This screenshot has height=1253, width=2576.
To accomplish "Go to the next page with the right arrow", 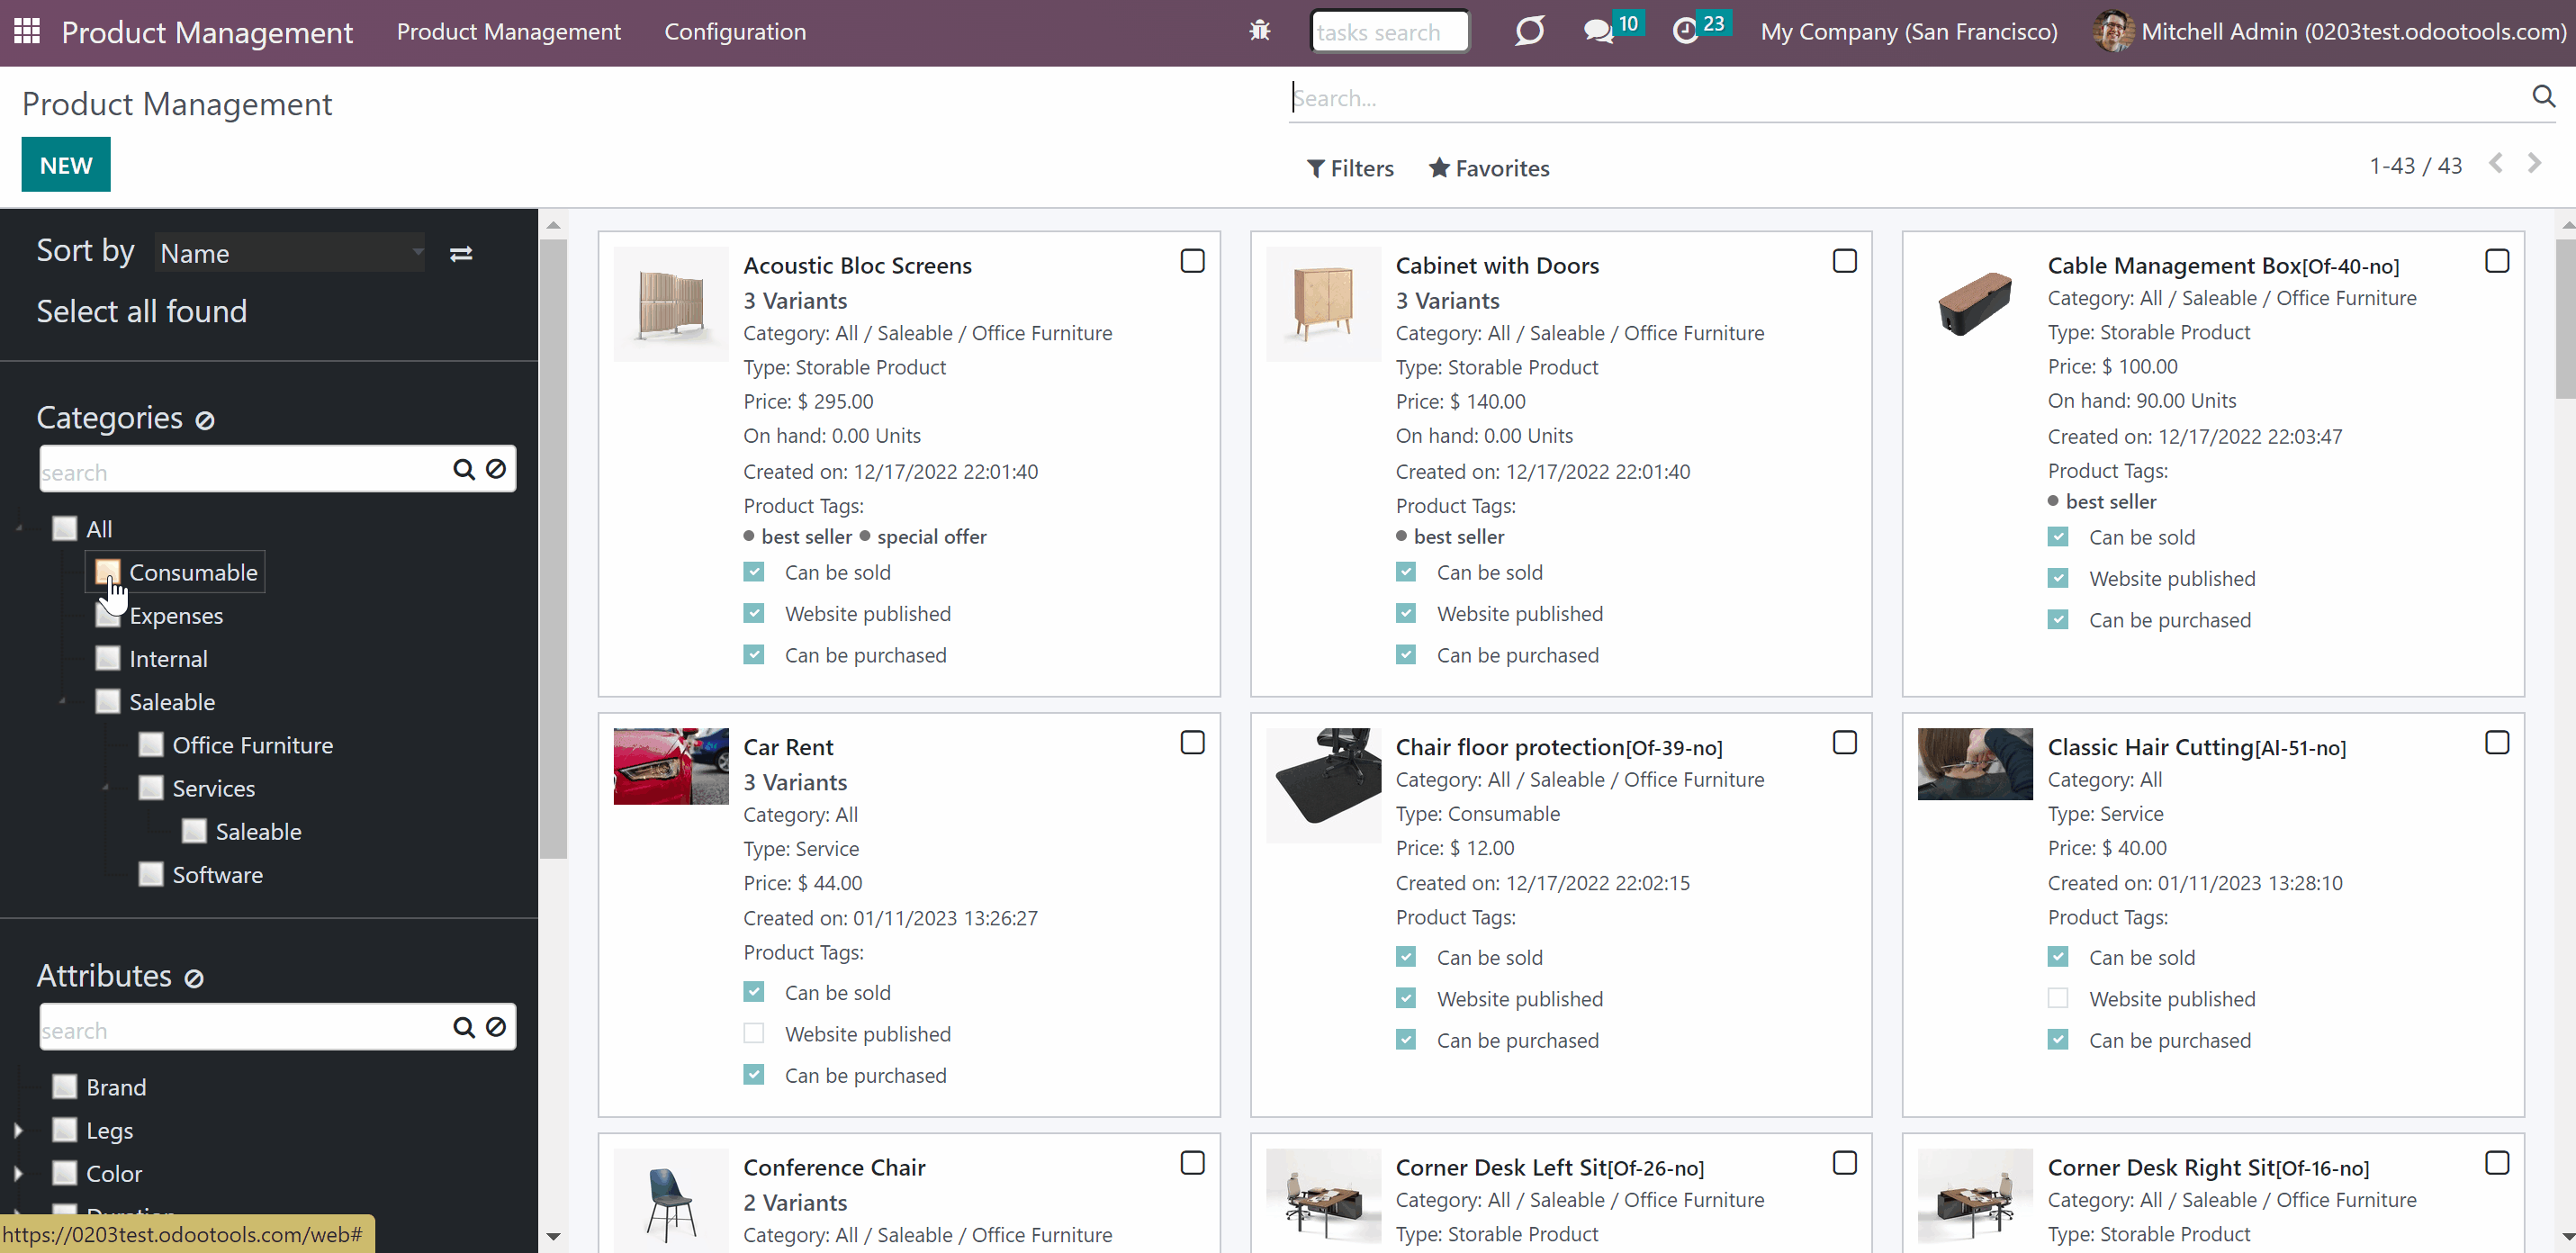I will click(x=2534, y=163).
